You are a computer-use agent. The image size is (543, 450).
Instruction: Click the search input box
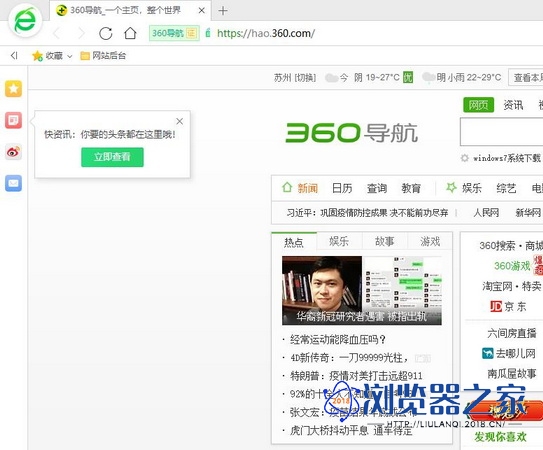[x=501, y=132]
